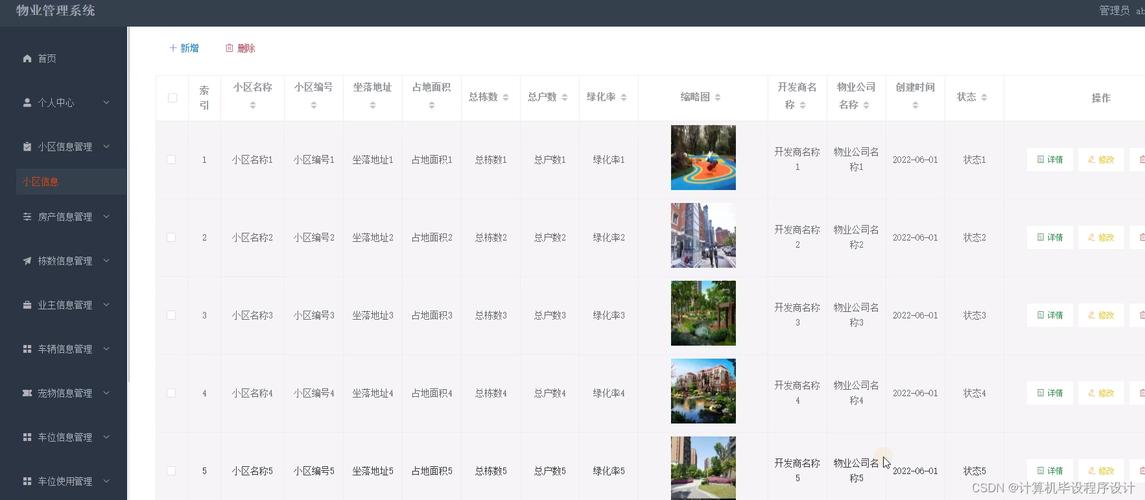Sort by 坐落地址 column arrows
The image size is (1145, 500).
click(x=372, y=105)
